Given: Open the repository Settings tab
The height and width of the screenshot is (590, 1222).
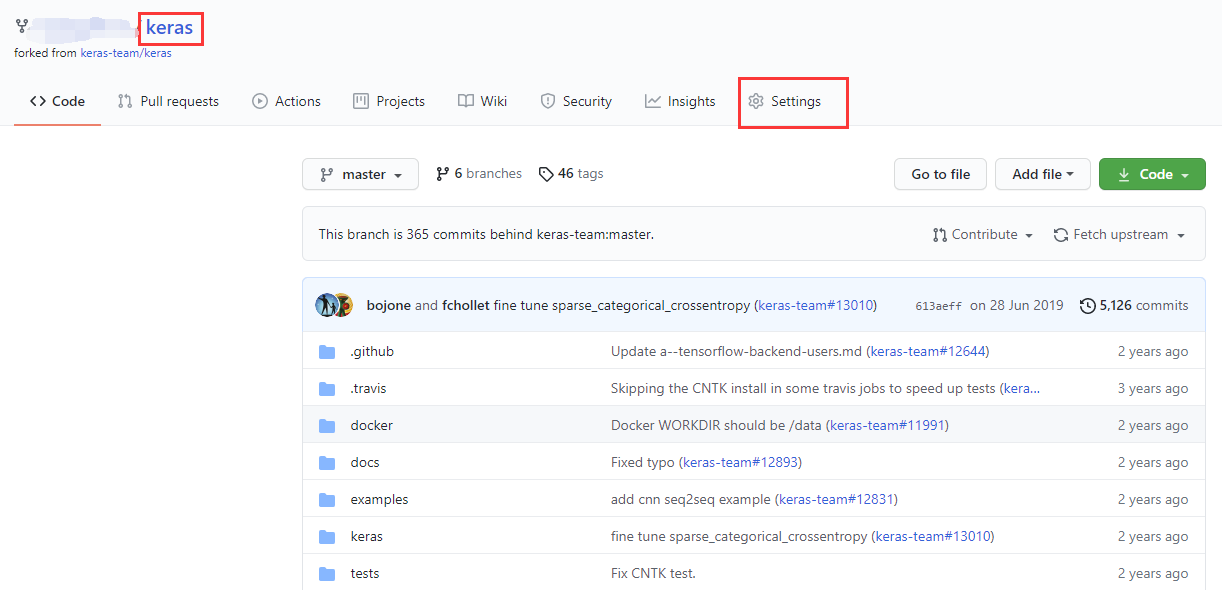Looking at the screenshot, I should 785,101.
